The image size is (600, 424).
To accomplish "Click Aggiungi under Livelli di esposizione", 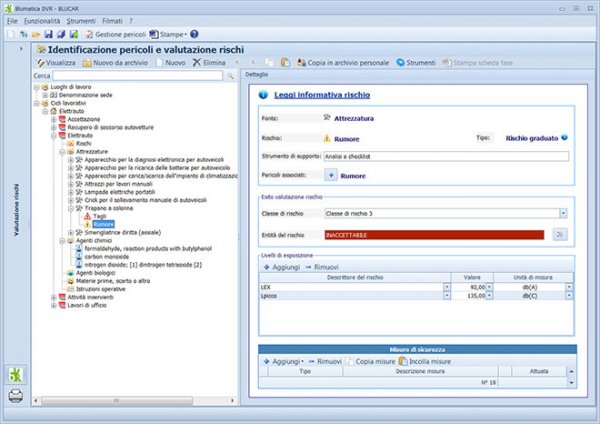I will [x=284, y=268].
